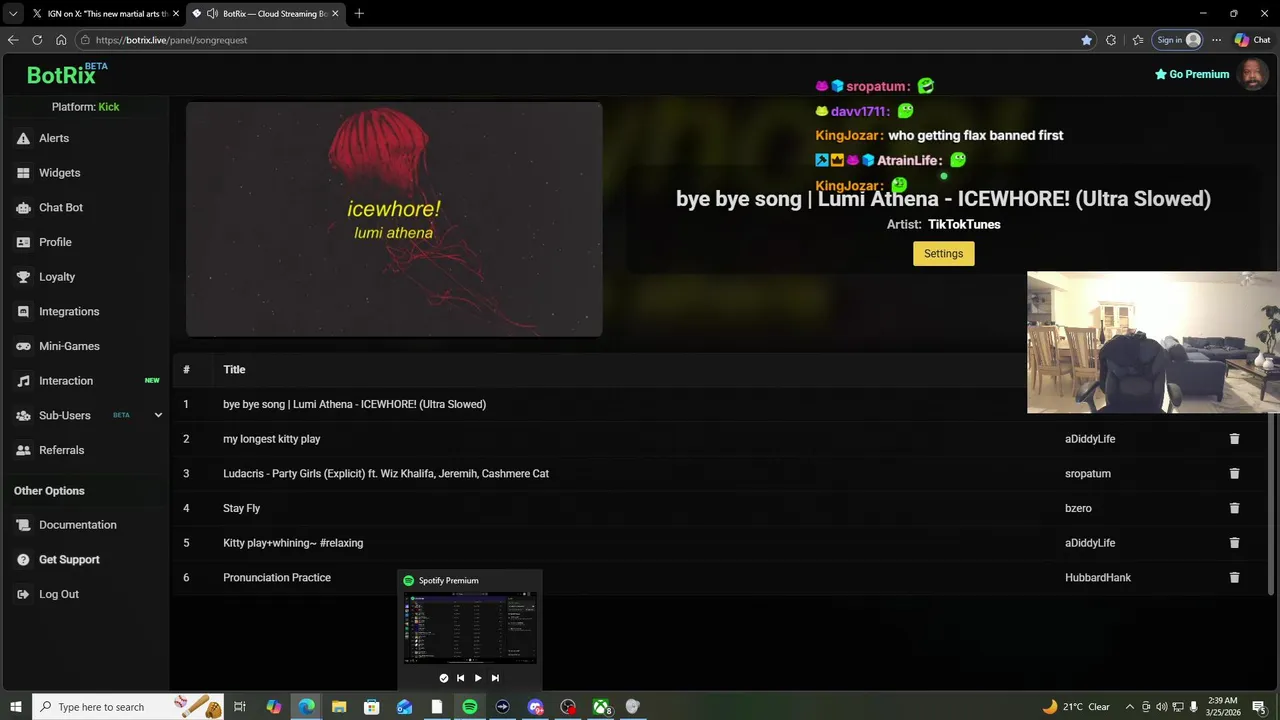Close the IGN on X tab
1280x720 pixels.
coord(175,13)
